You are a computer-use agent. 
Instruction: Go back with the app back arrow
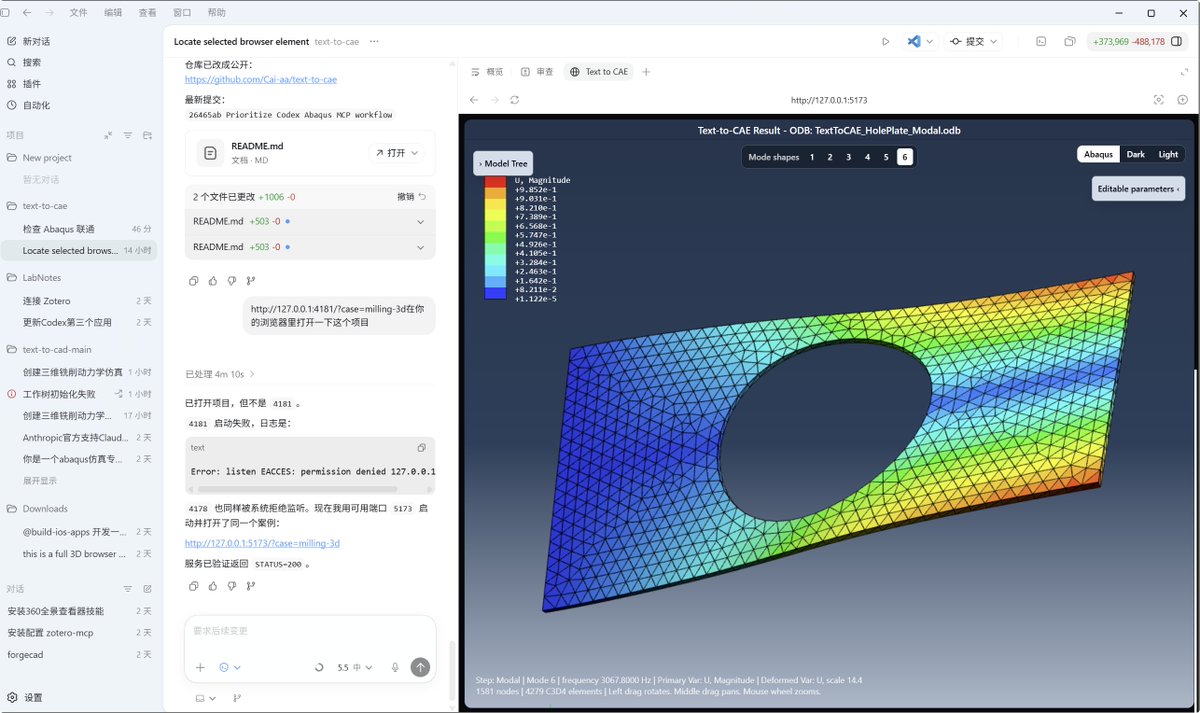click(26, 13)
